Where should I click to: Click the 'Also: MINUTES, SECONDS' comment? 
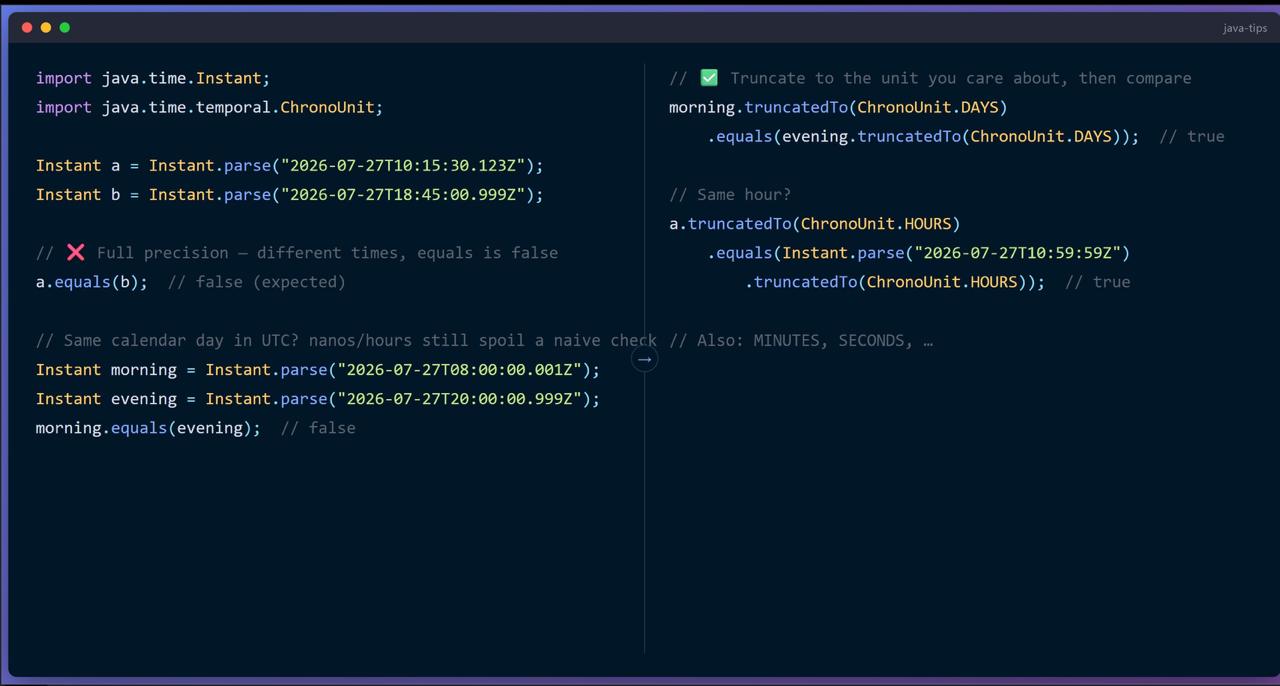point(801,341)
